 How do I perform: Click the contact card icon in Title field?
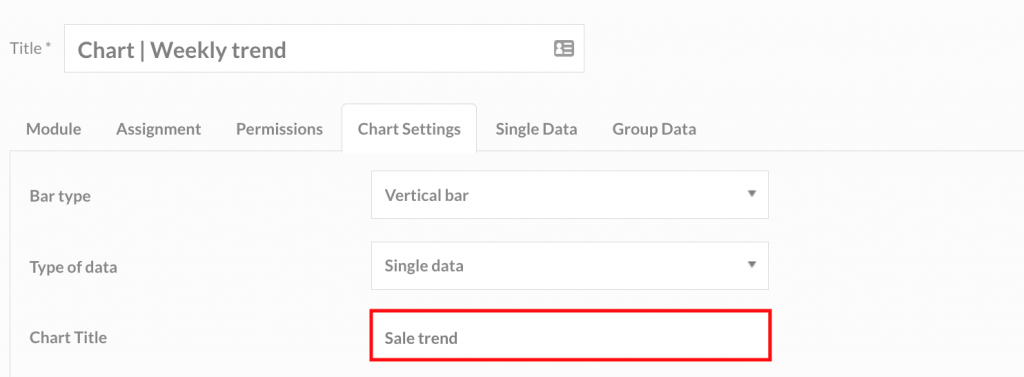coord(564,48)
